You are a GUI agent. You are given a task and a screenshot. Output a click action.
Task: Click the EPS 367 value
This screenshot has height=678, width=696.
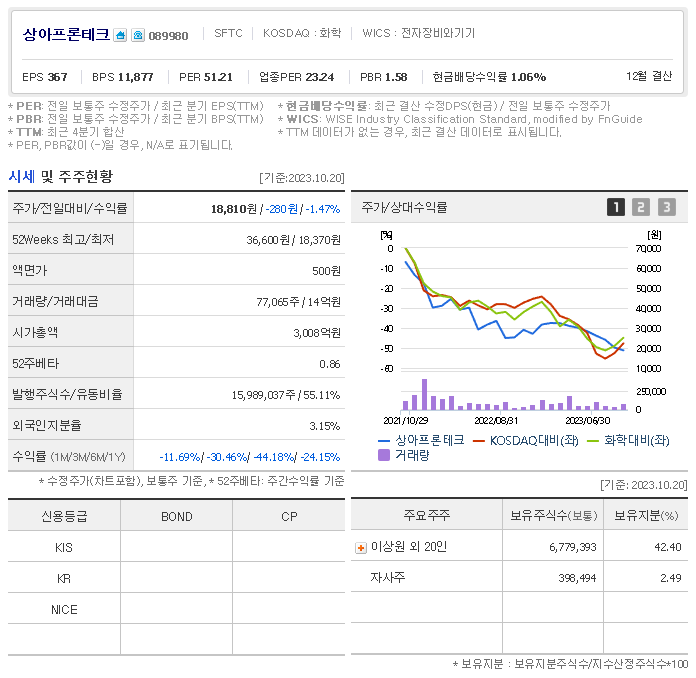45,77
